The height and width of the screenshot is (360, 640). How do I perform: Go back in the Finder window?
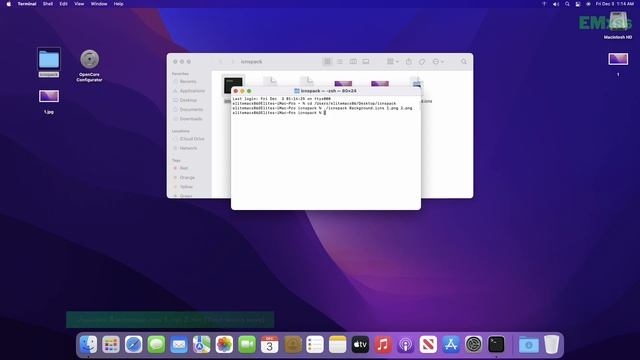click(x=221, y=61)
